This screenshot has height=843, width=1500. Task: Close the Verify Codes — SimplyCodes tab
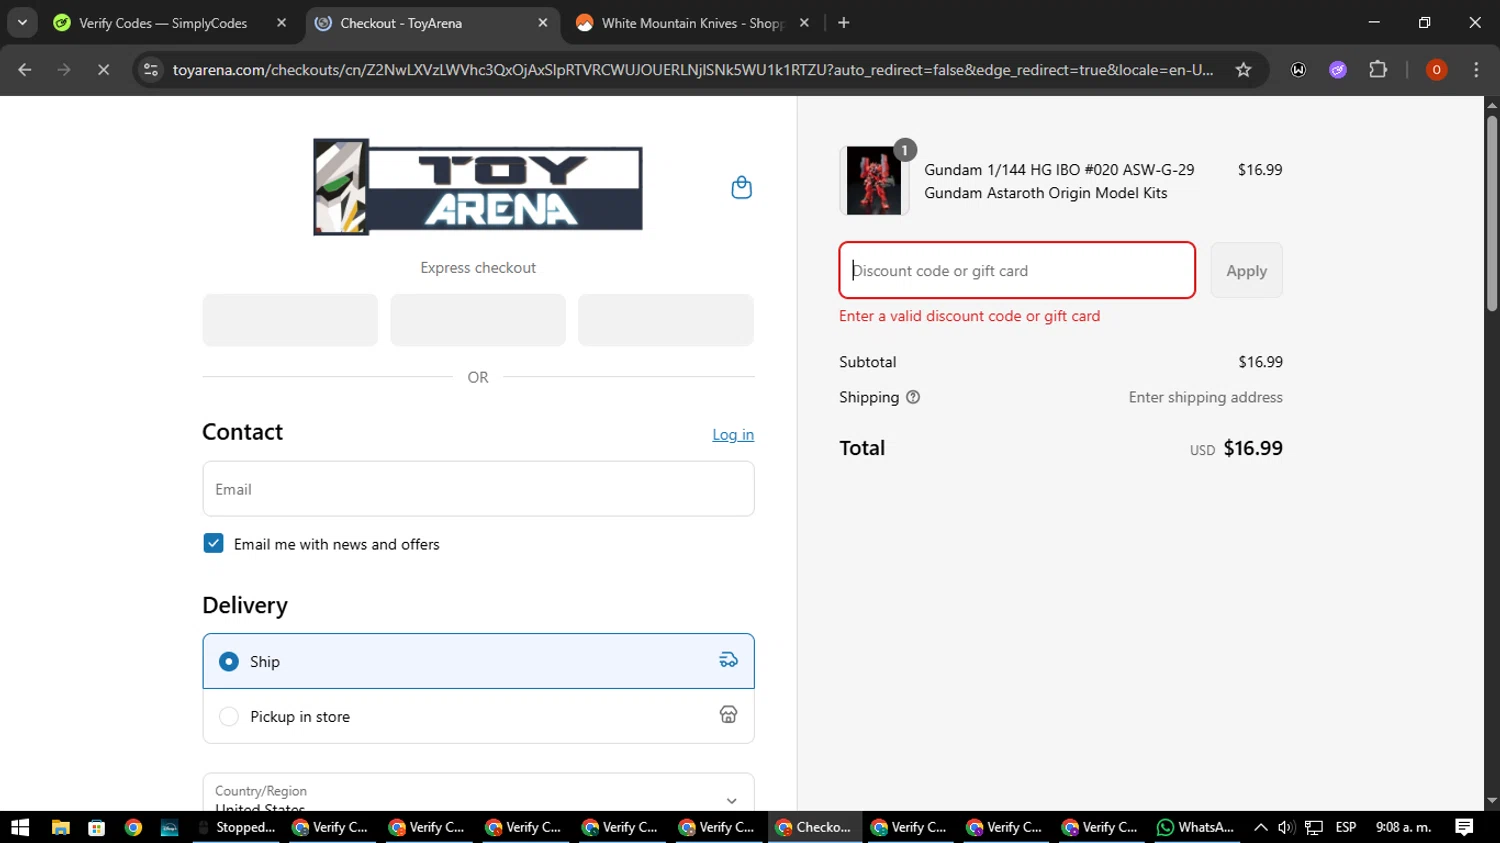point(282,23)
